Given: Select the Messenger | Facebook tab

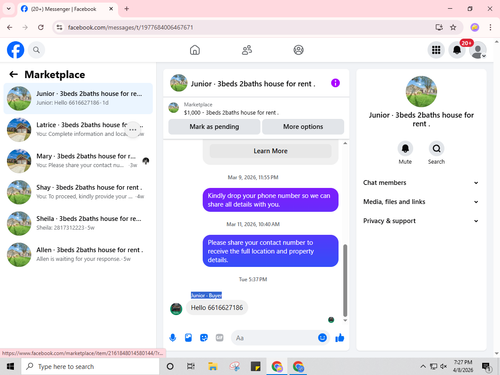Looking at the screenshot, I should [67, 9].
